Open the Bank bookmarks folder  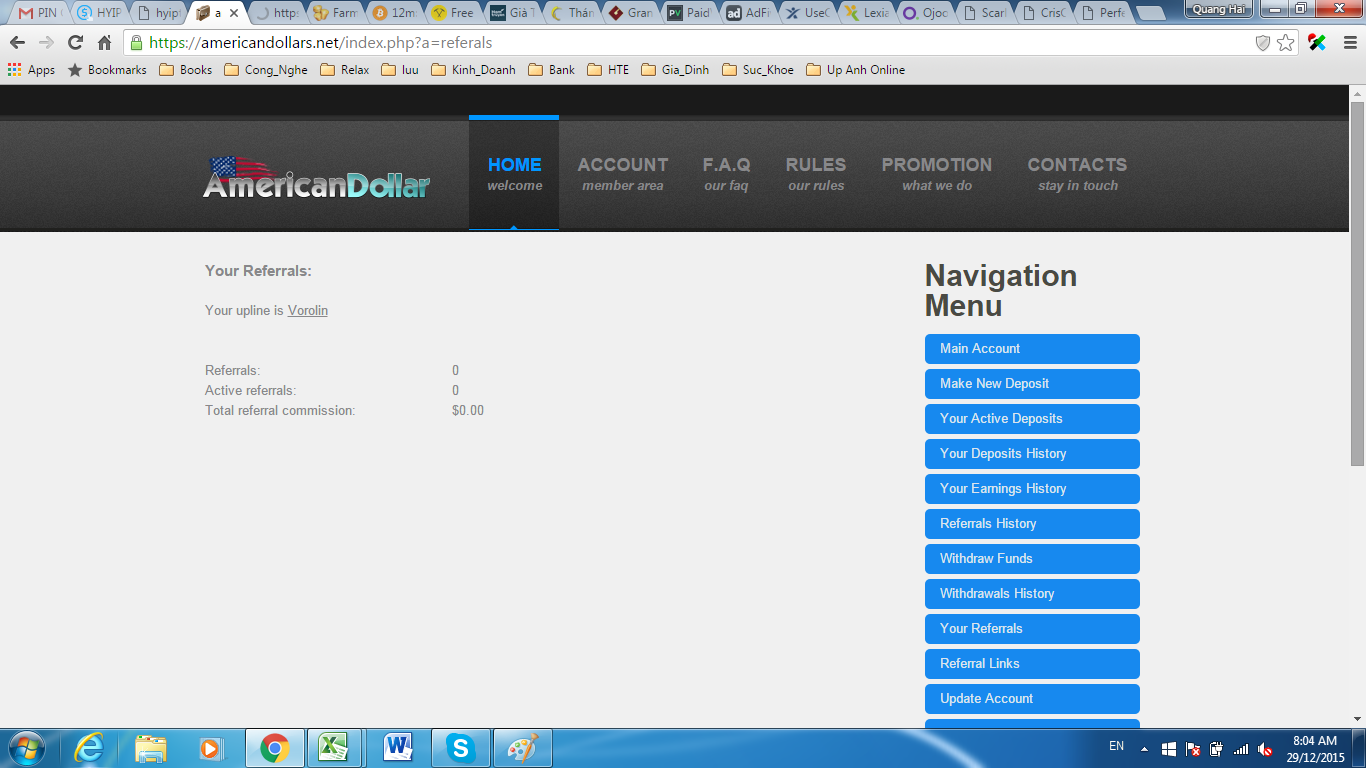552,70
